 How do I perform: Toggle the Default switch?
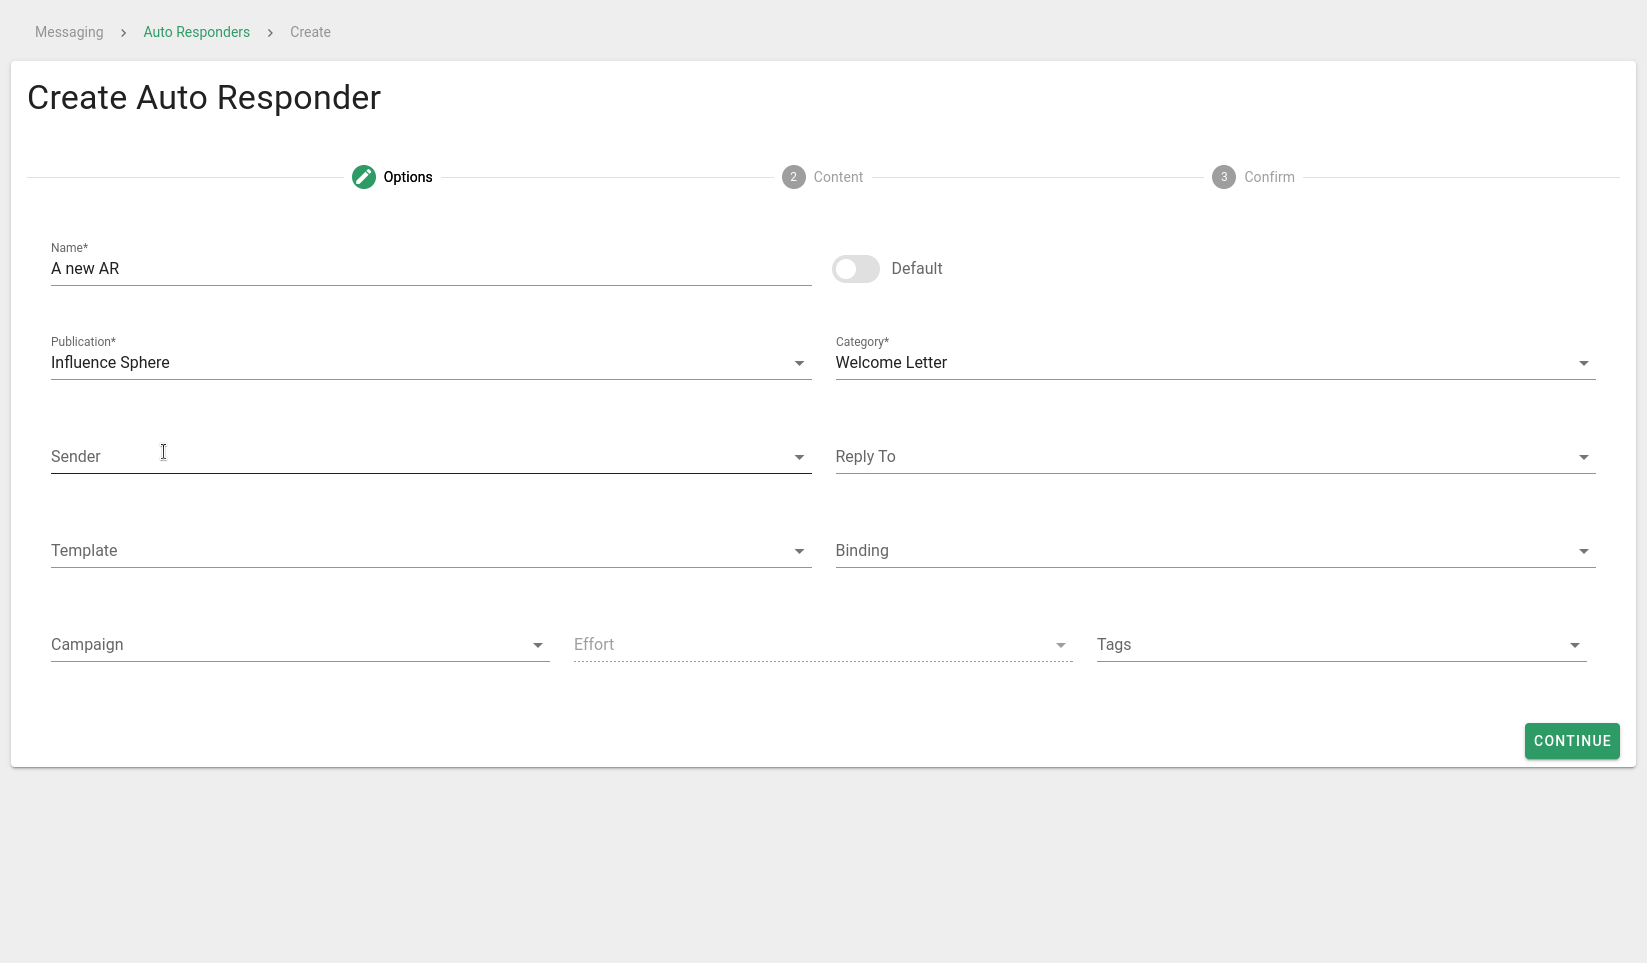[x=856, y=269]
